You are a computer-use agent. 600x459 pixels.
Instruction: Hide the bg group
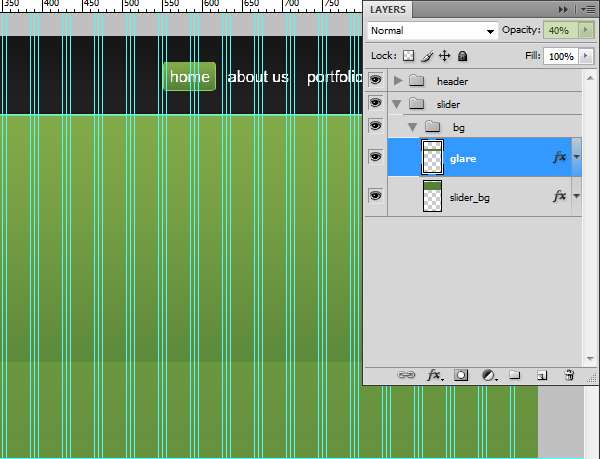coord(375,126)
